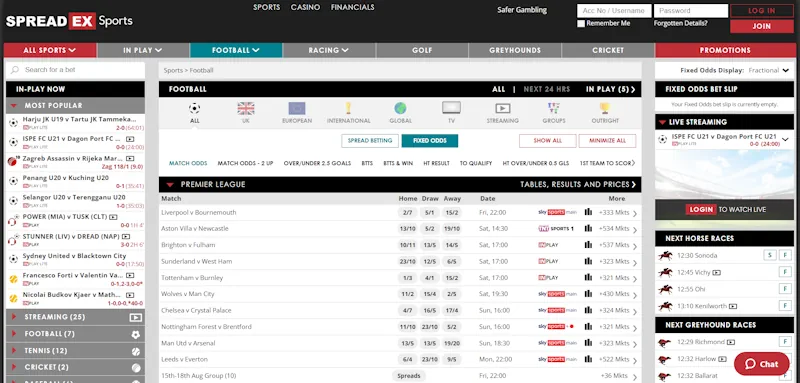Image resolution: width=800 pixels, height=383 pixels.
Task: Open the TV screen category icon
Action: (452, 108)
